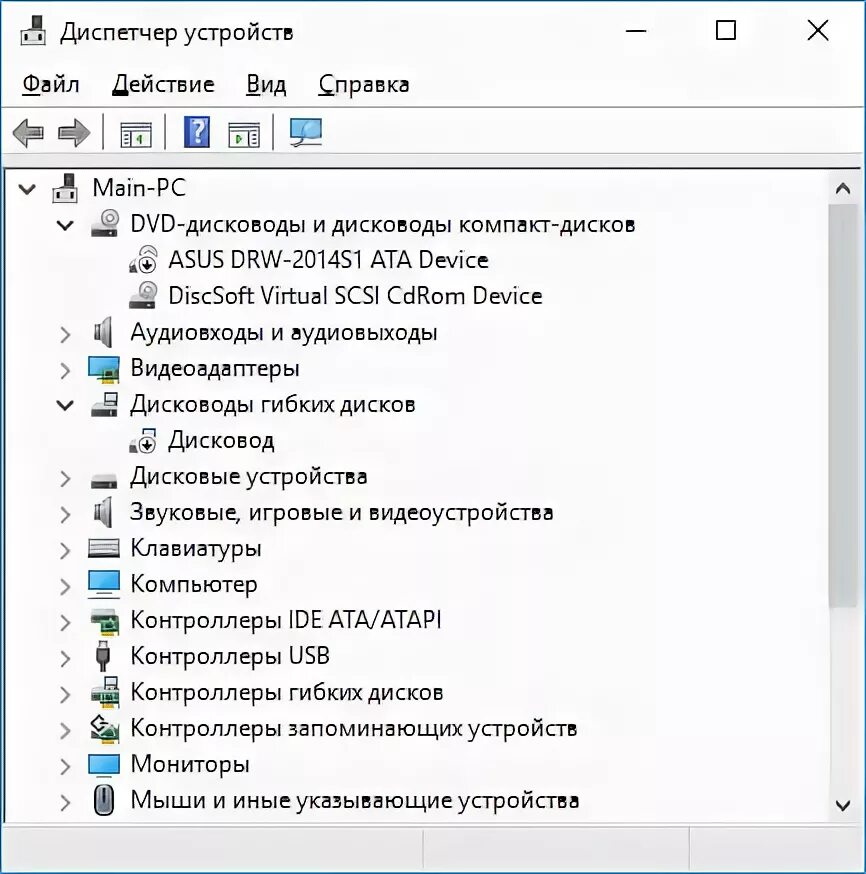This screenshot has width=866, height=874.
Task: Click the Back arrow toolbar icon
Action: pyautogui.click(x=28, y=133)
